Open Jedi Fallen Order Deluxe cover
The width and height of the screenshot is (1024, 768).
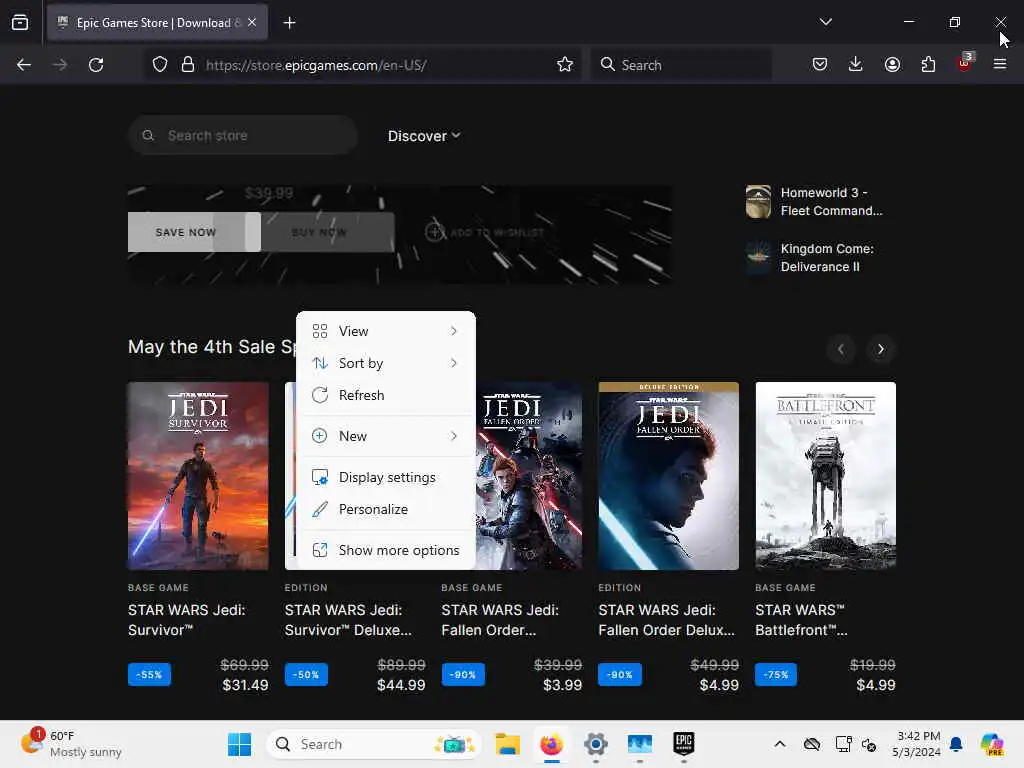[669, 476]
